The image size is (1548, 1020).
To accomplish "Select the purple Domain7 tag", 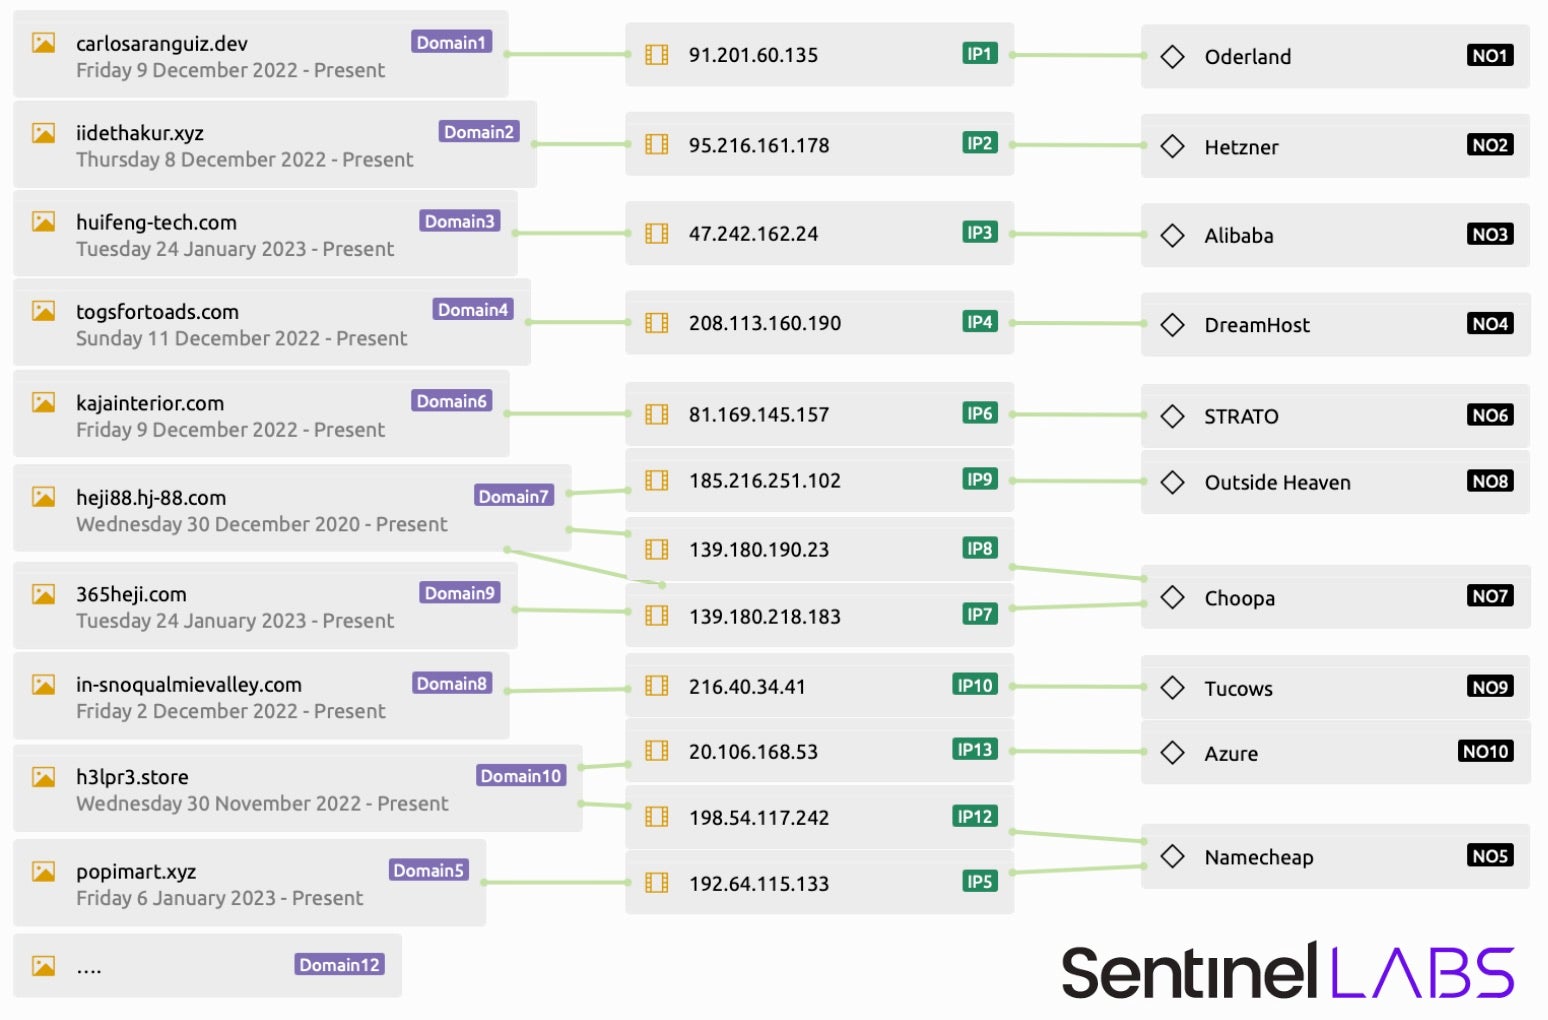I will 513,496.
